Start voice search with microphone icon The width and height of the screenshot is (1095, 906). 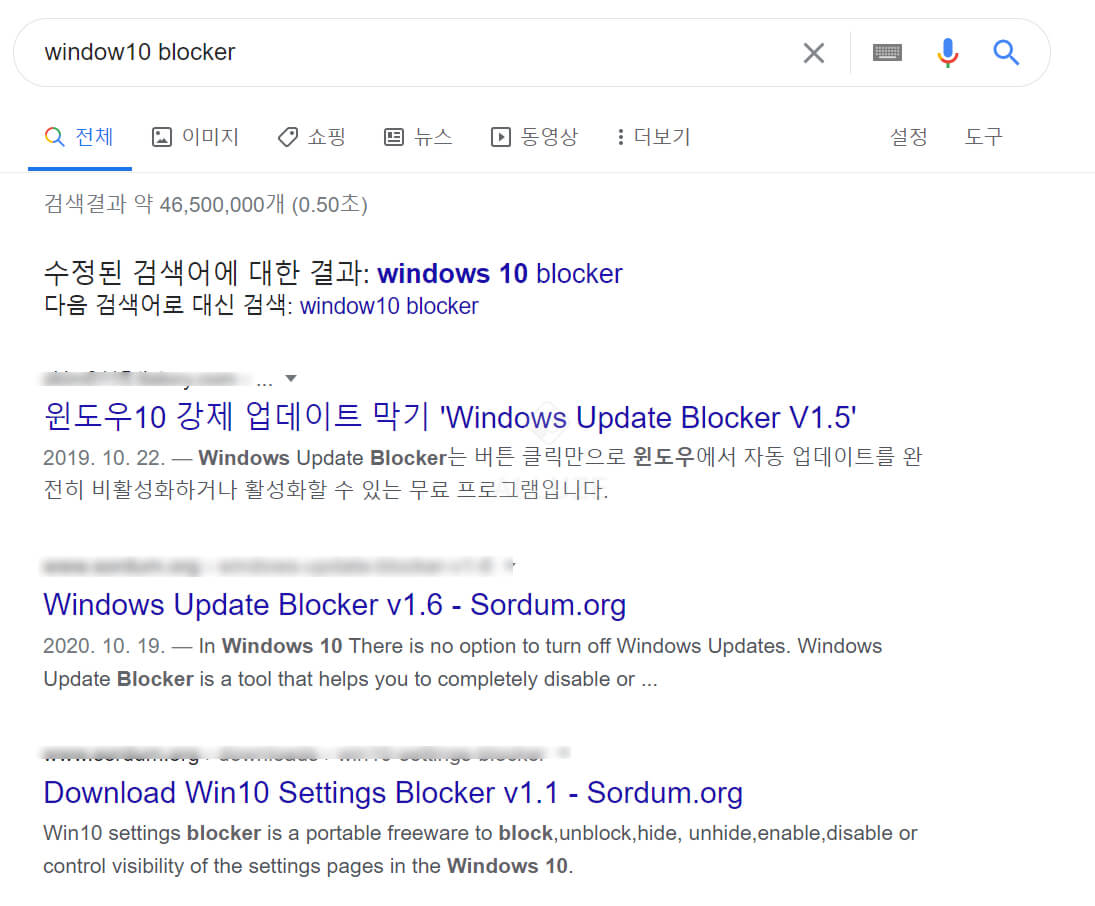point(948,53)
